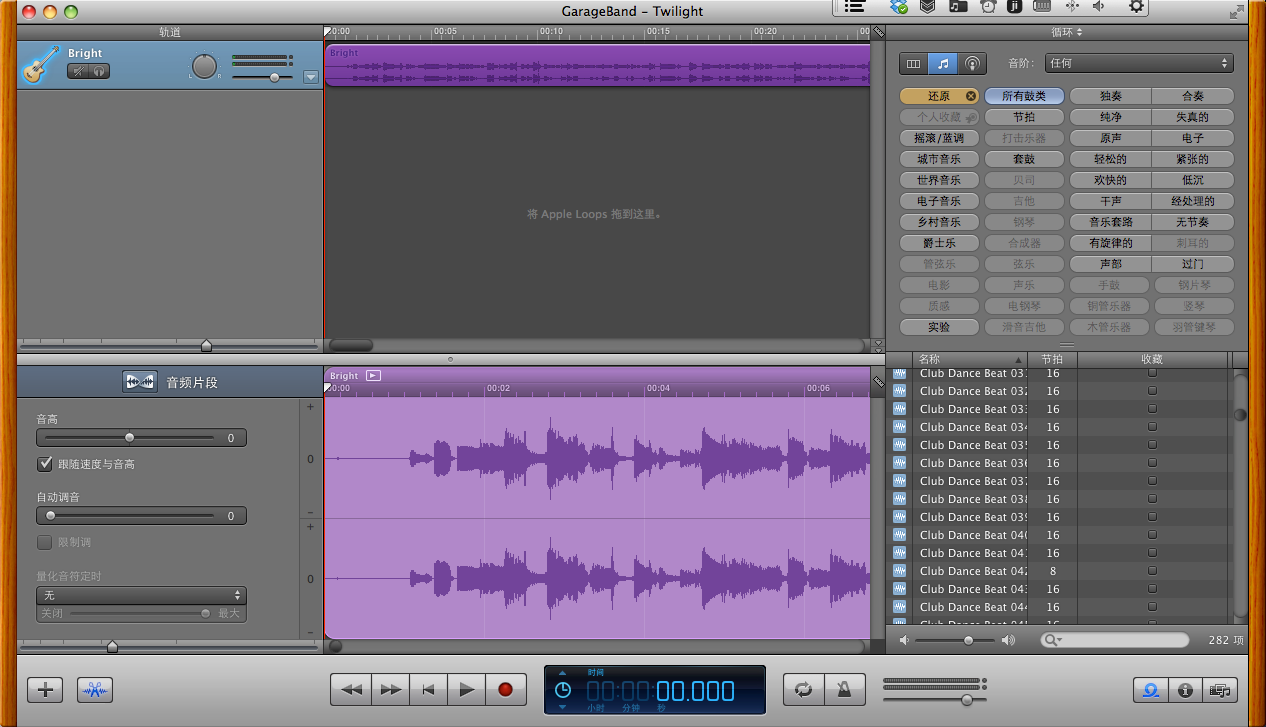Show the track info panel
This screenshot has height=727, width=1266.
1185,690
